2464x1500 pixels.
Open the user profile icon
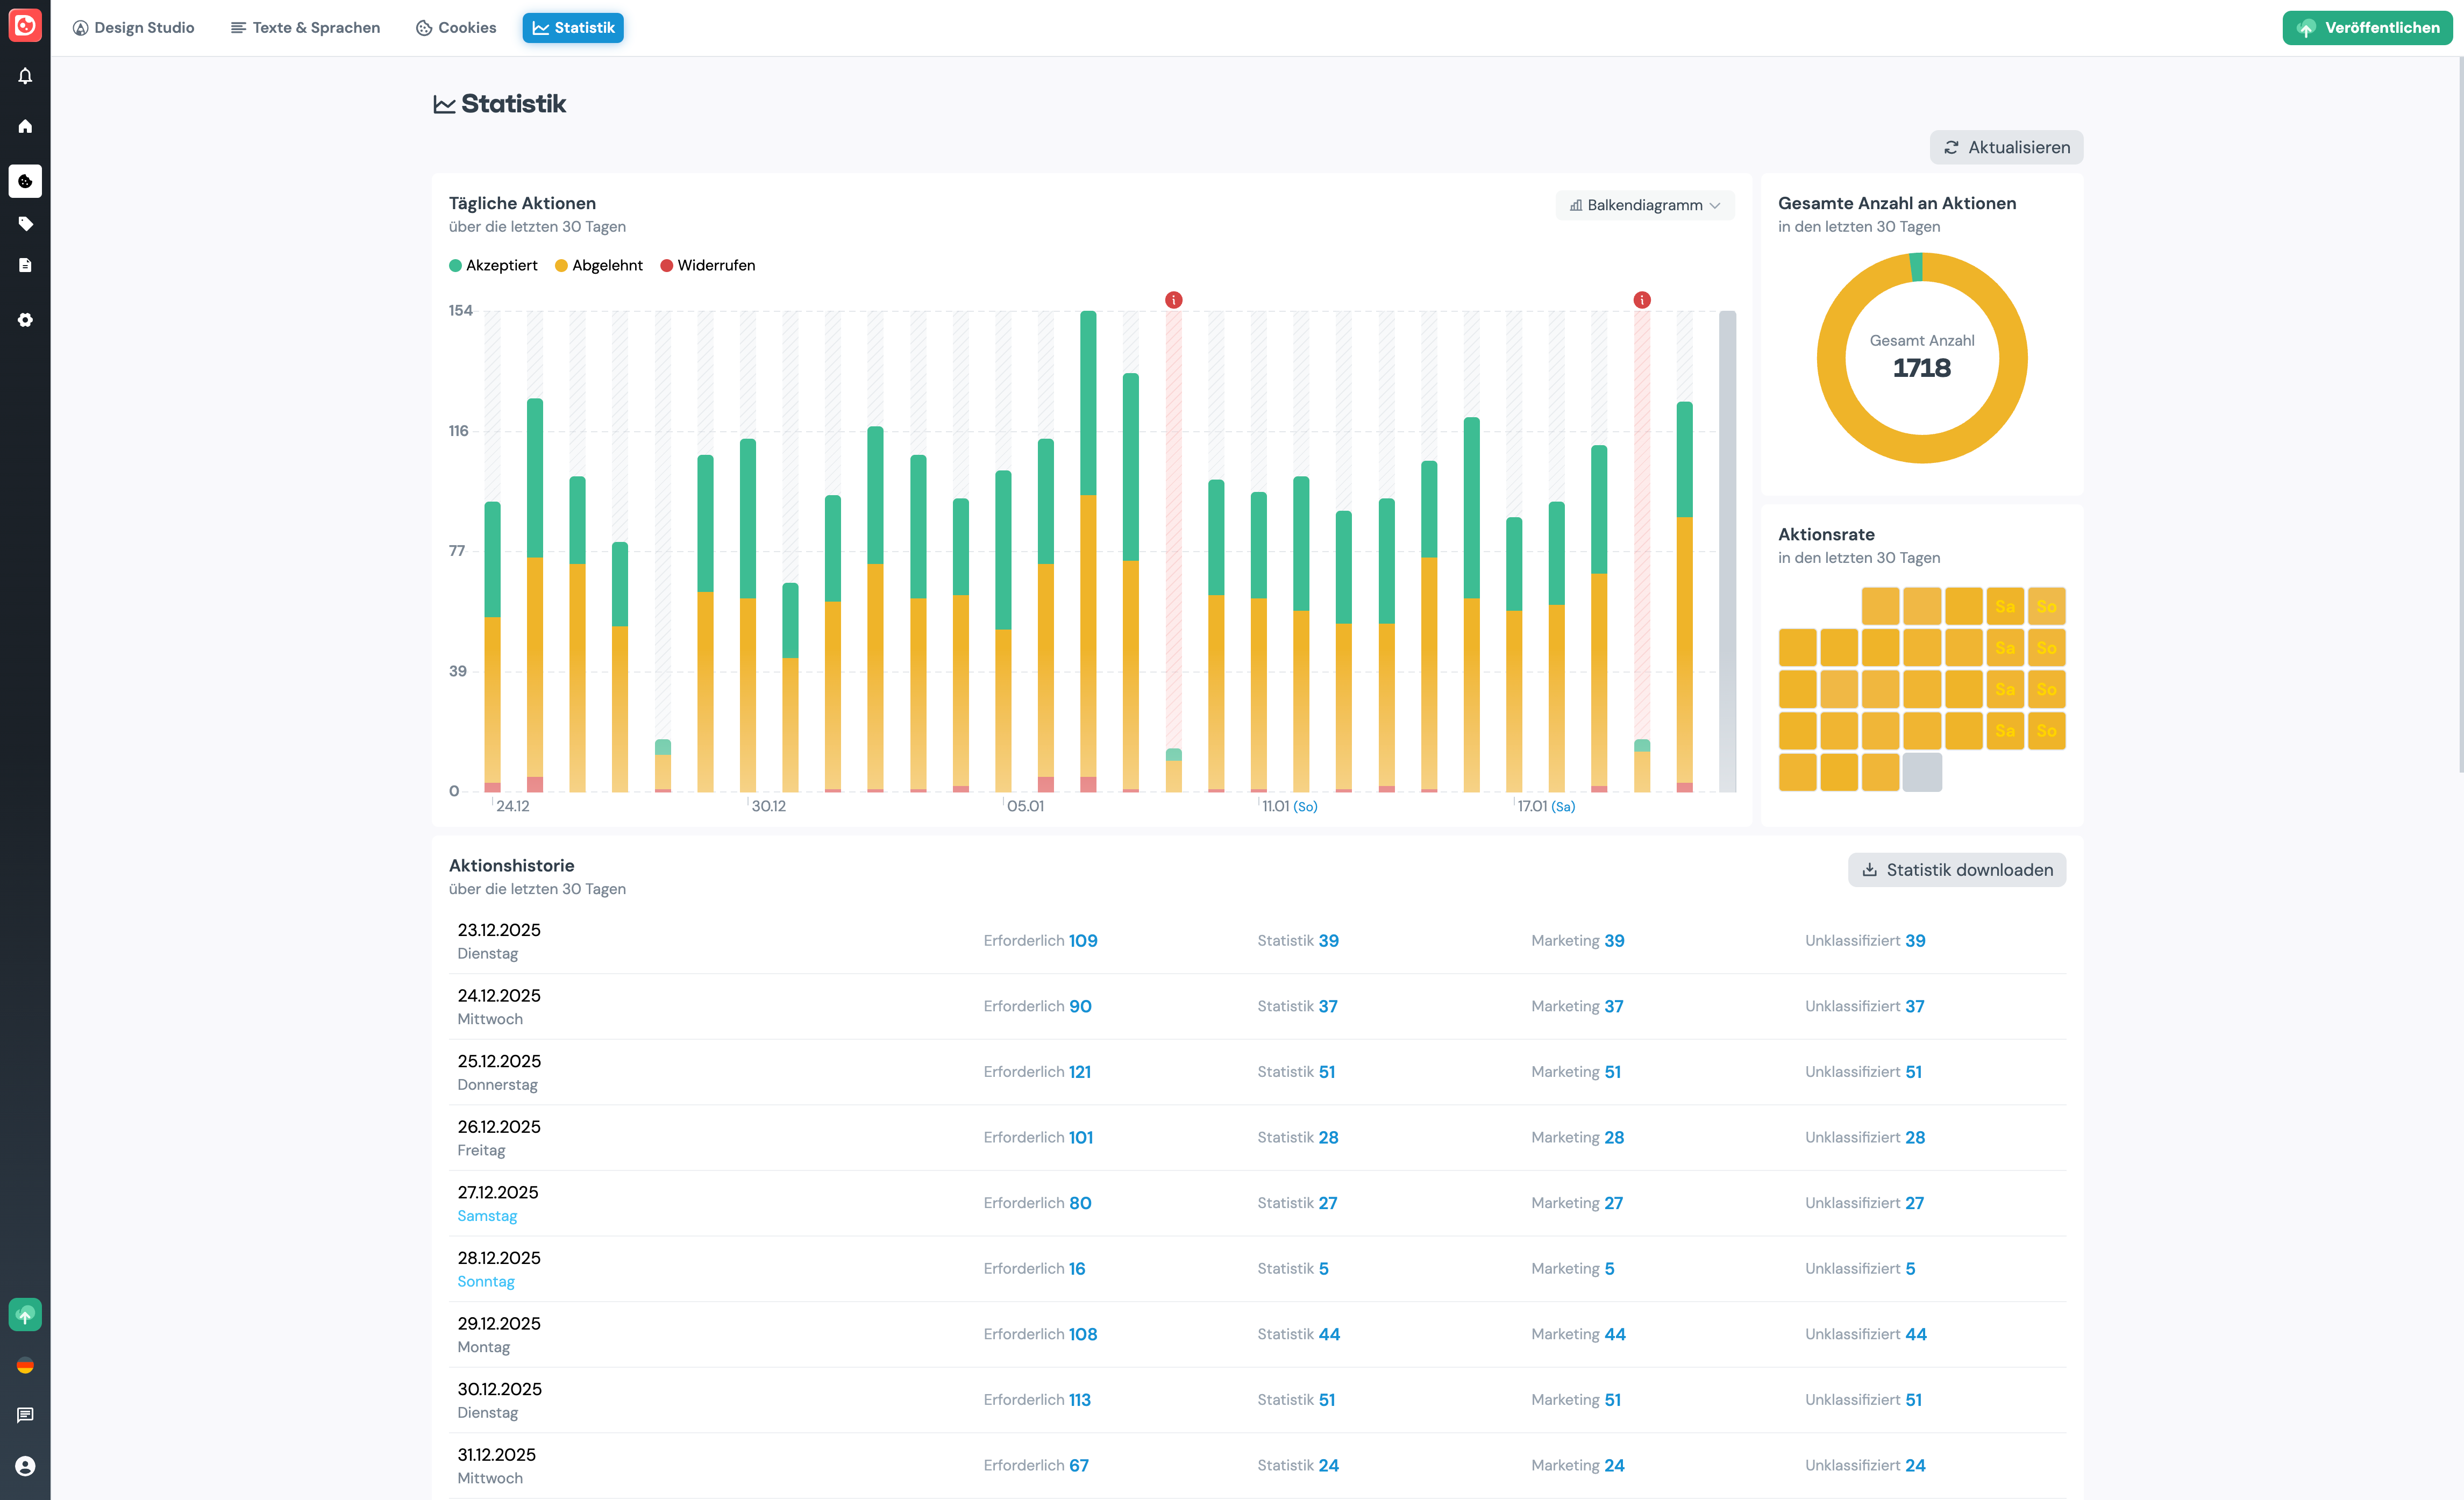25,1466
